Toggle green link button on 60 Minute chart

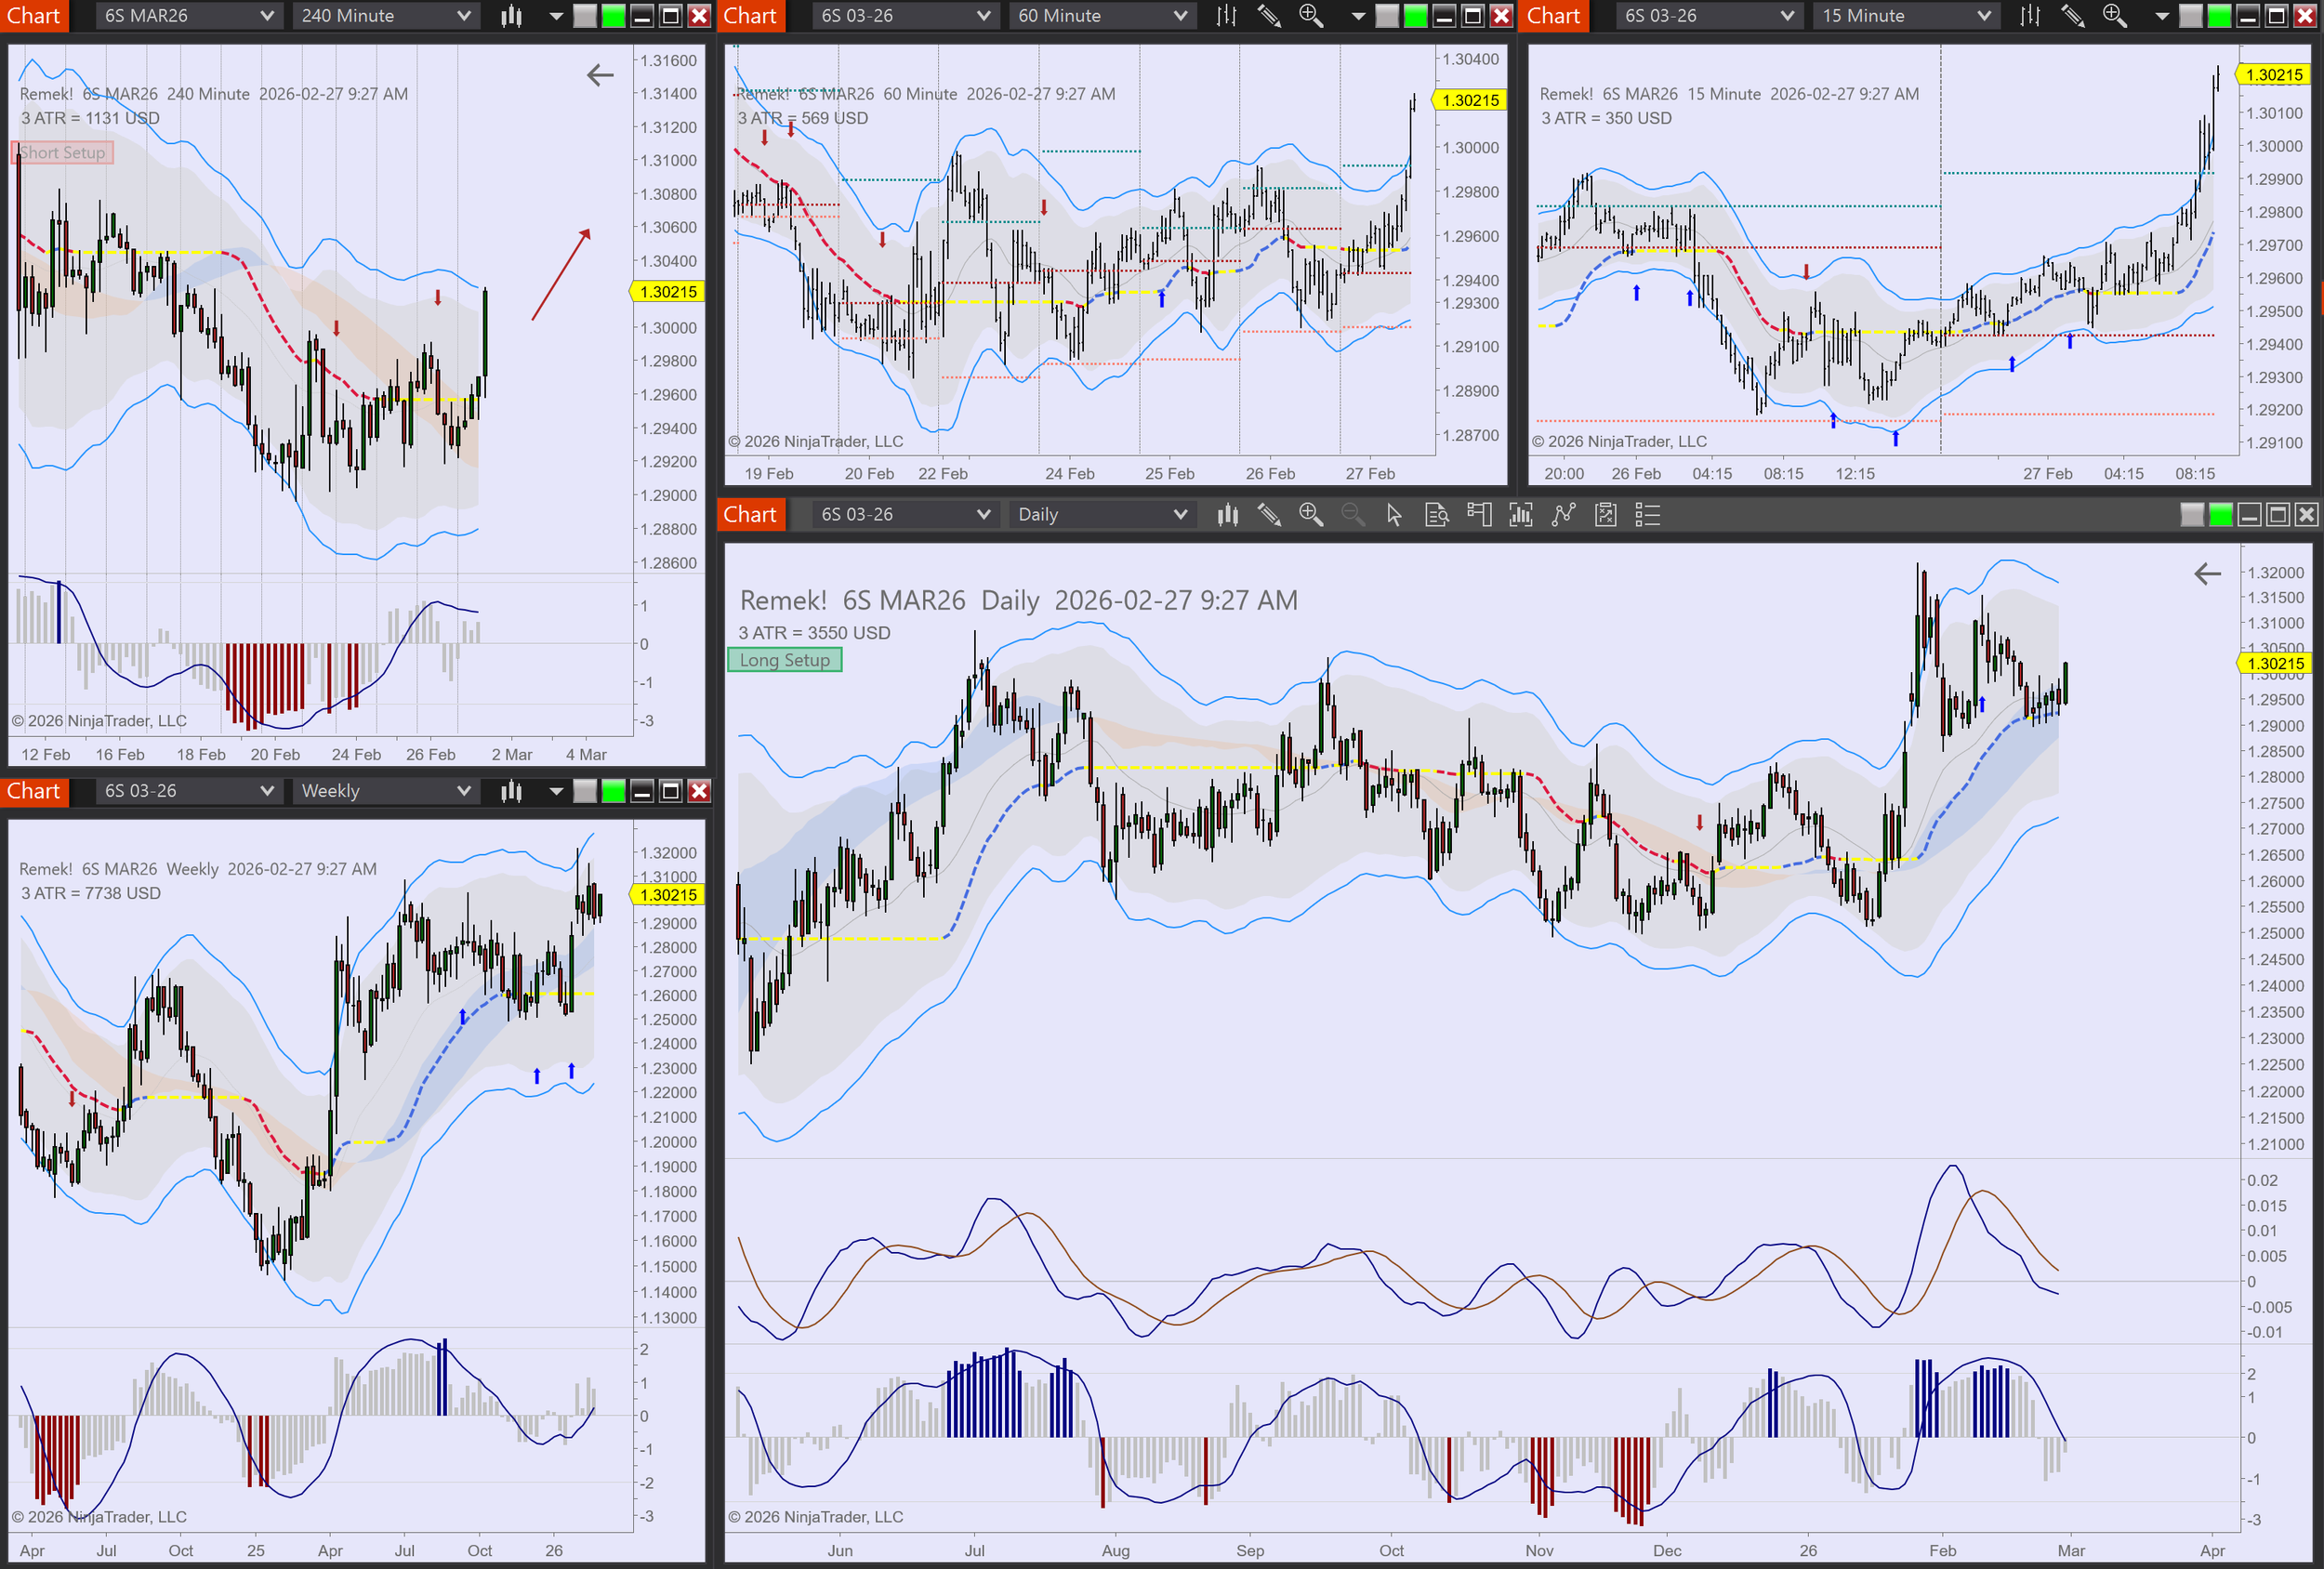[1415, 16]
